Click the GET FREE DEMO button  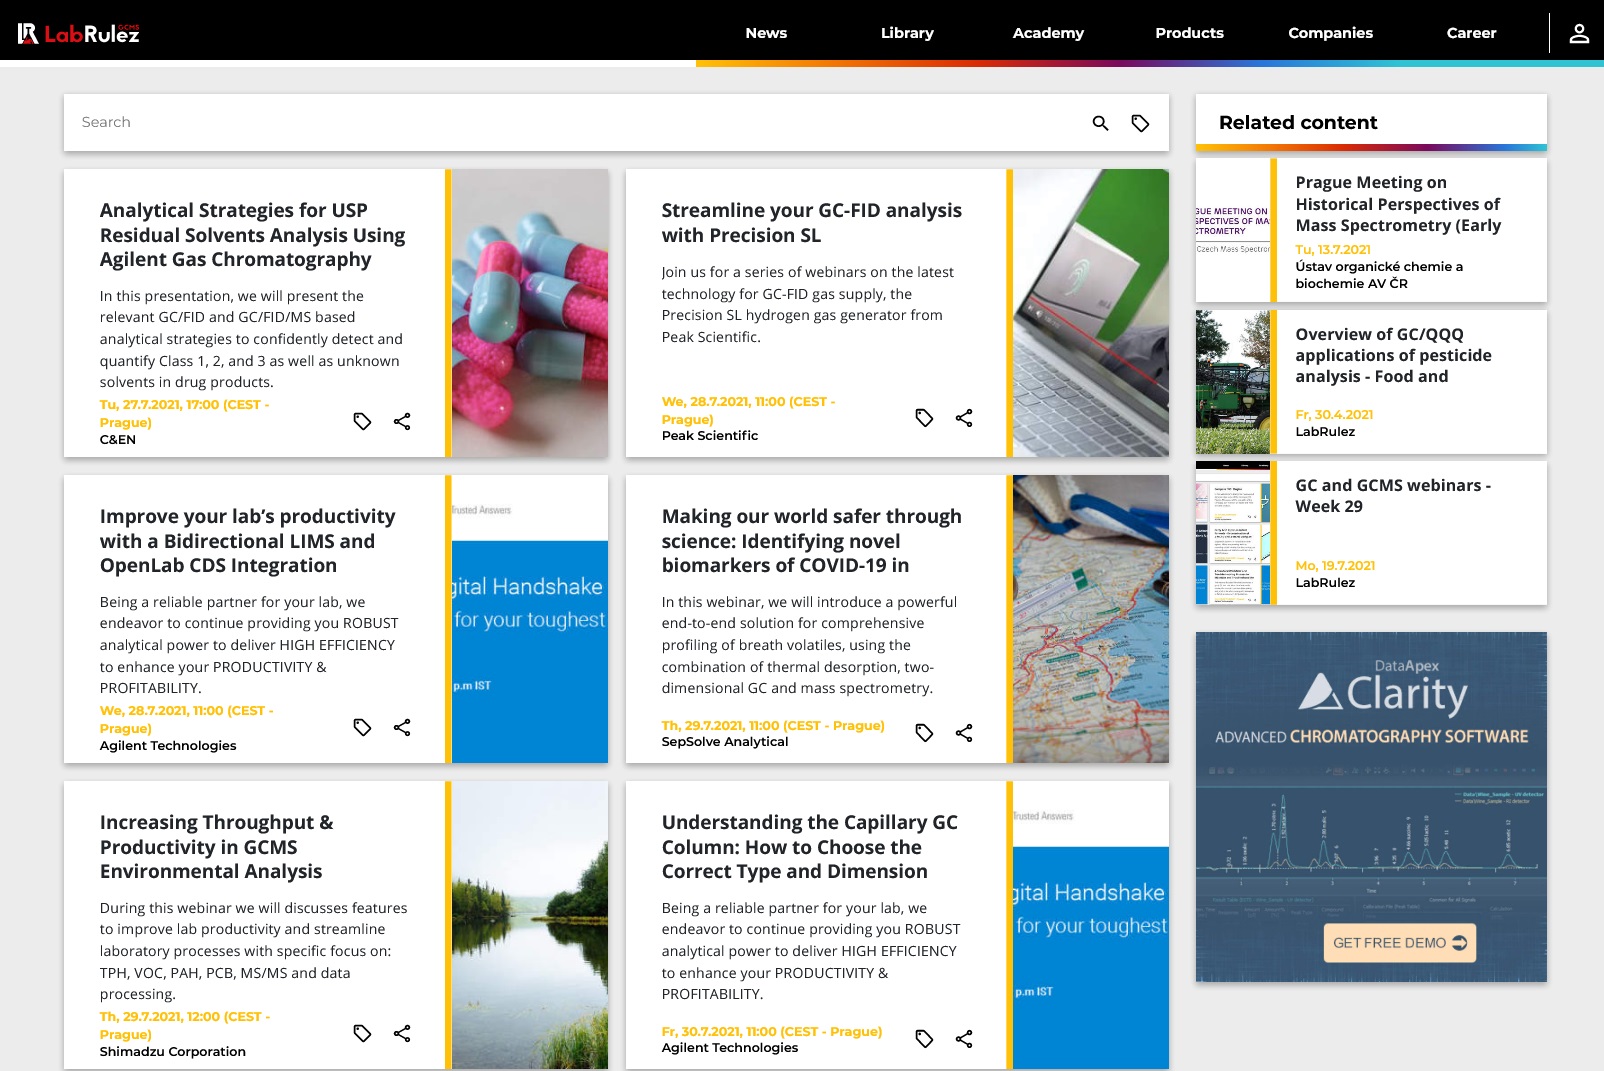1400,943
